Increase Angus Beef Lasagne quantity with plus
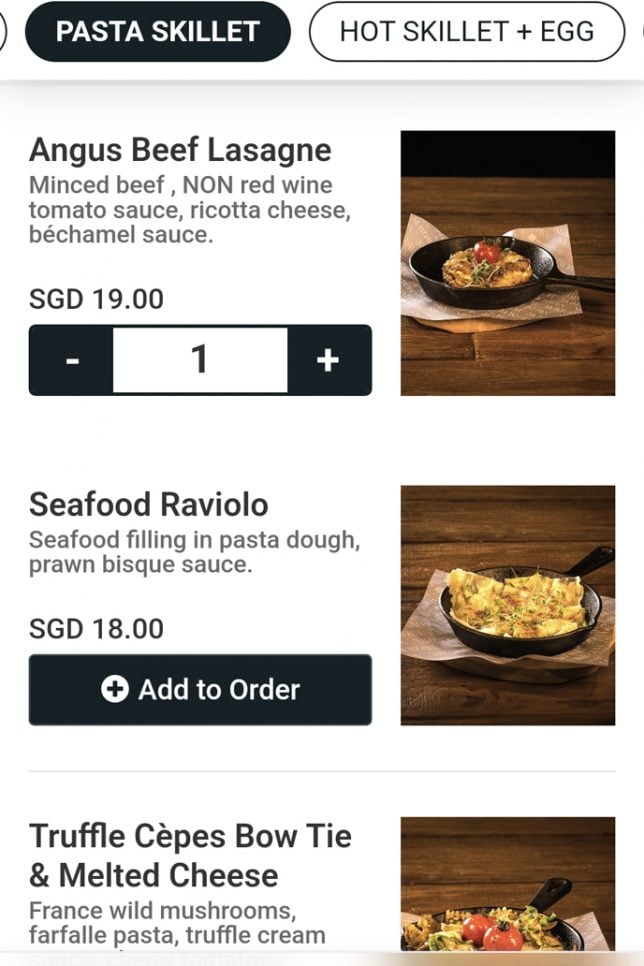Viewport: 644px width, 966px height. [328, 360]
